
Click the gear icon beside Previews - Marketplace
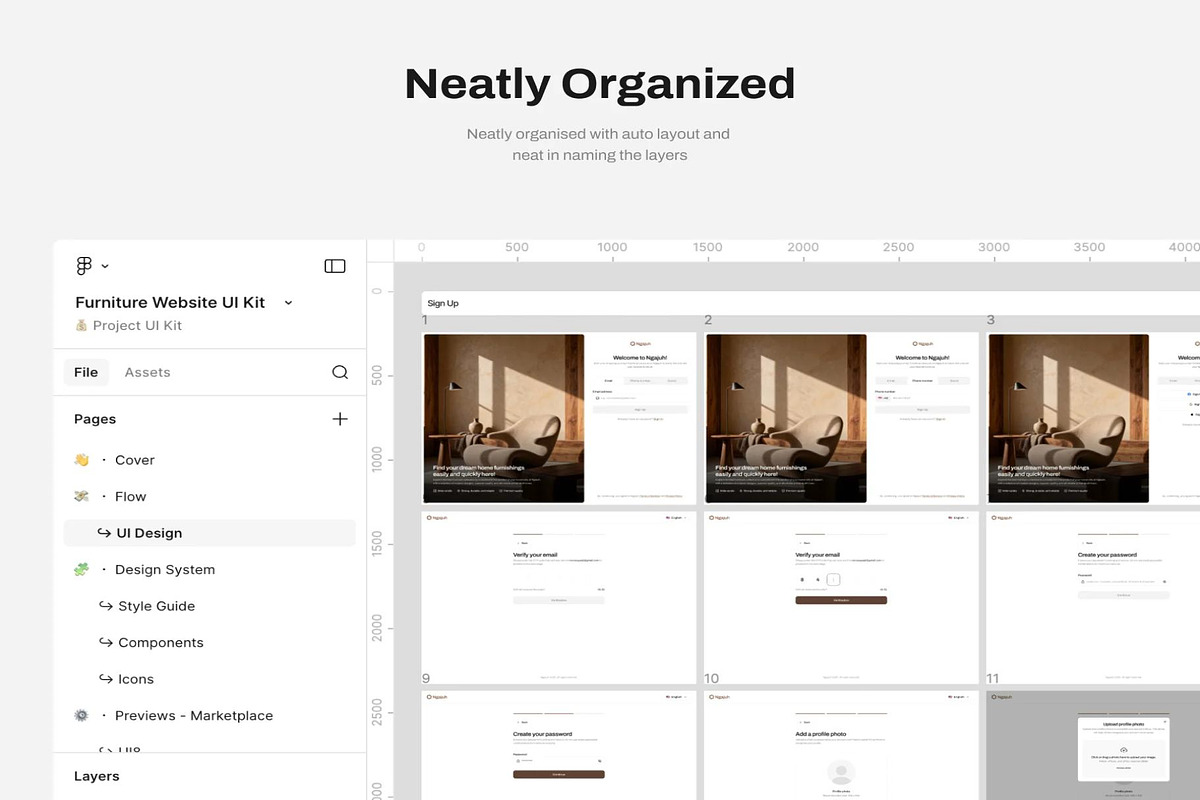81,715
